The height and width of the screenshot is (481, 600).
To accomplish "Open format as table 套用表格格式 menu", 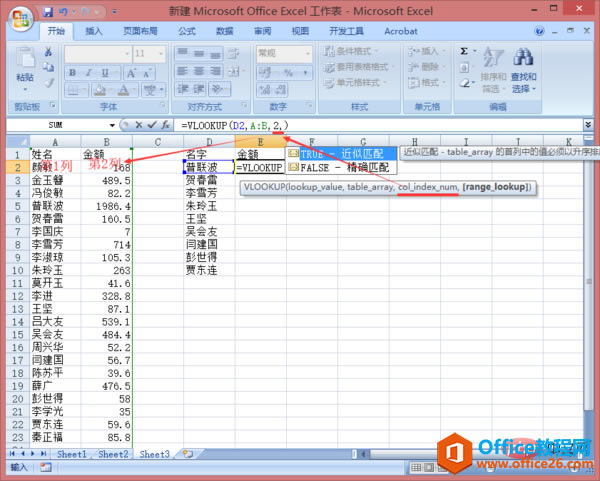I will pyautogui.click(x=359, y=67).
